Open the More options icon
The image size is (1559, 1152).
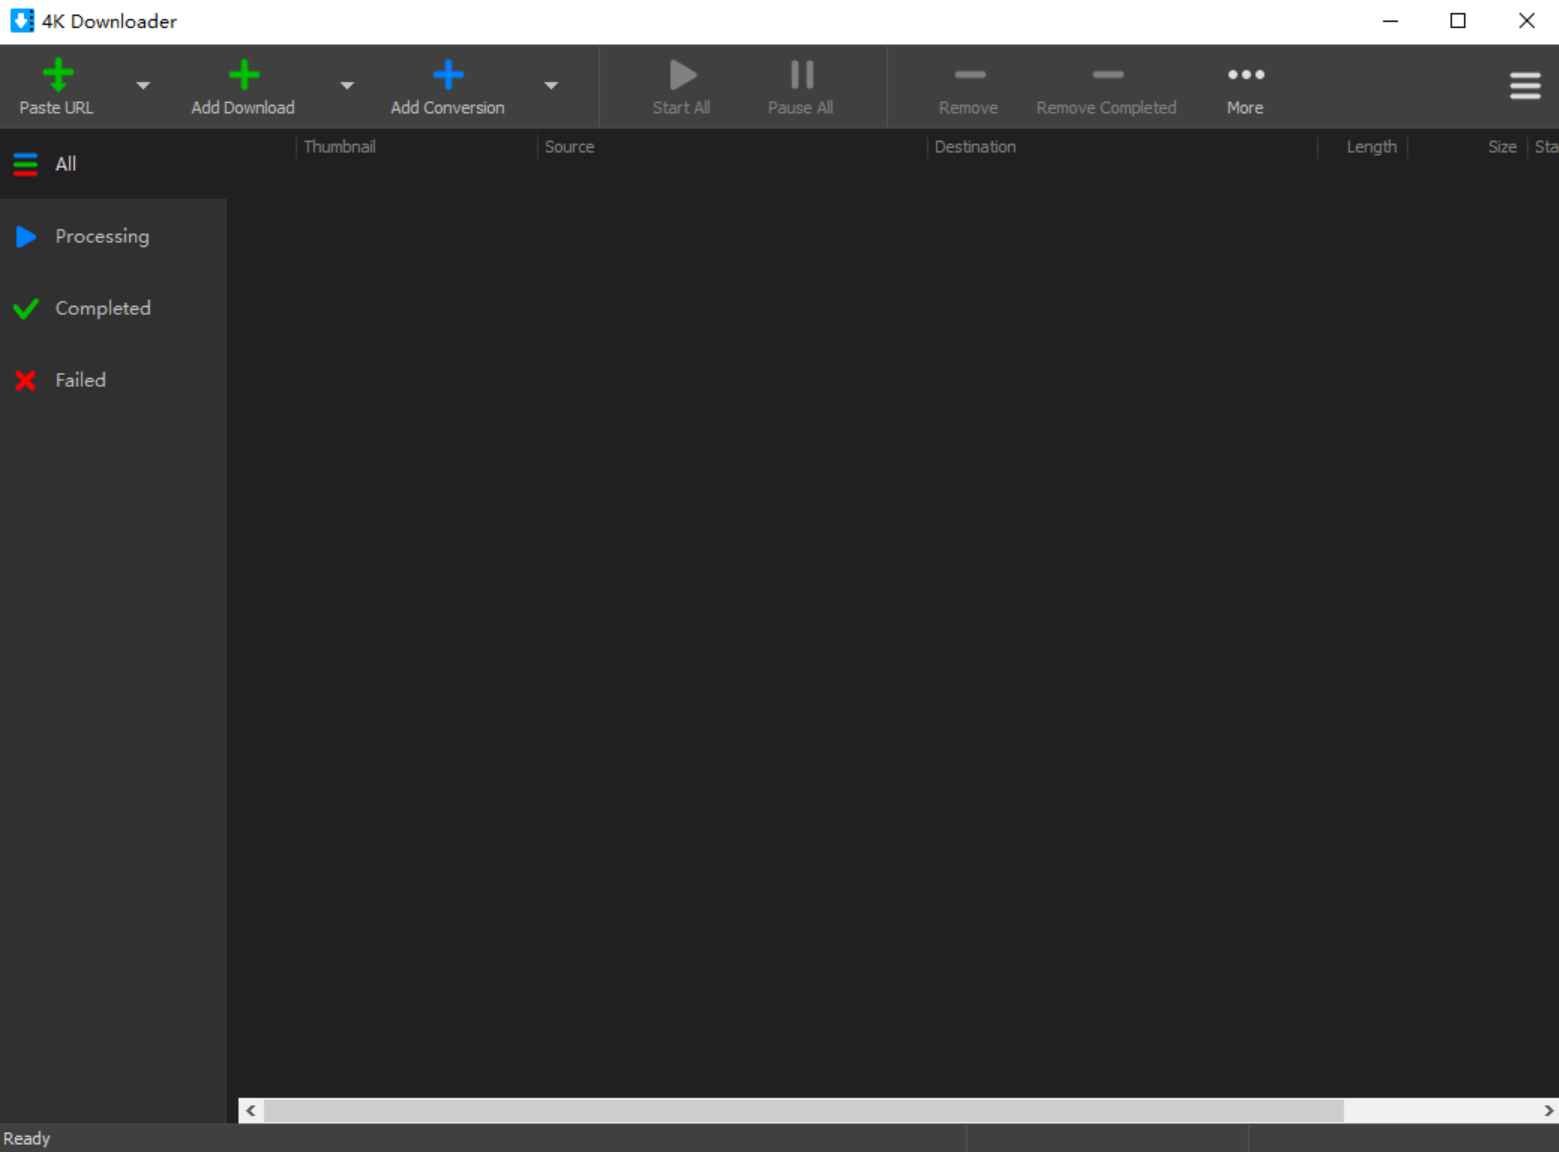click(1244, 74)
